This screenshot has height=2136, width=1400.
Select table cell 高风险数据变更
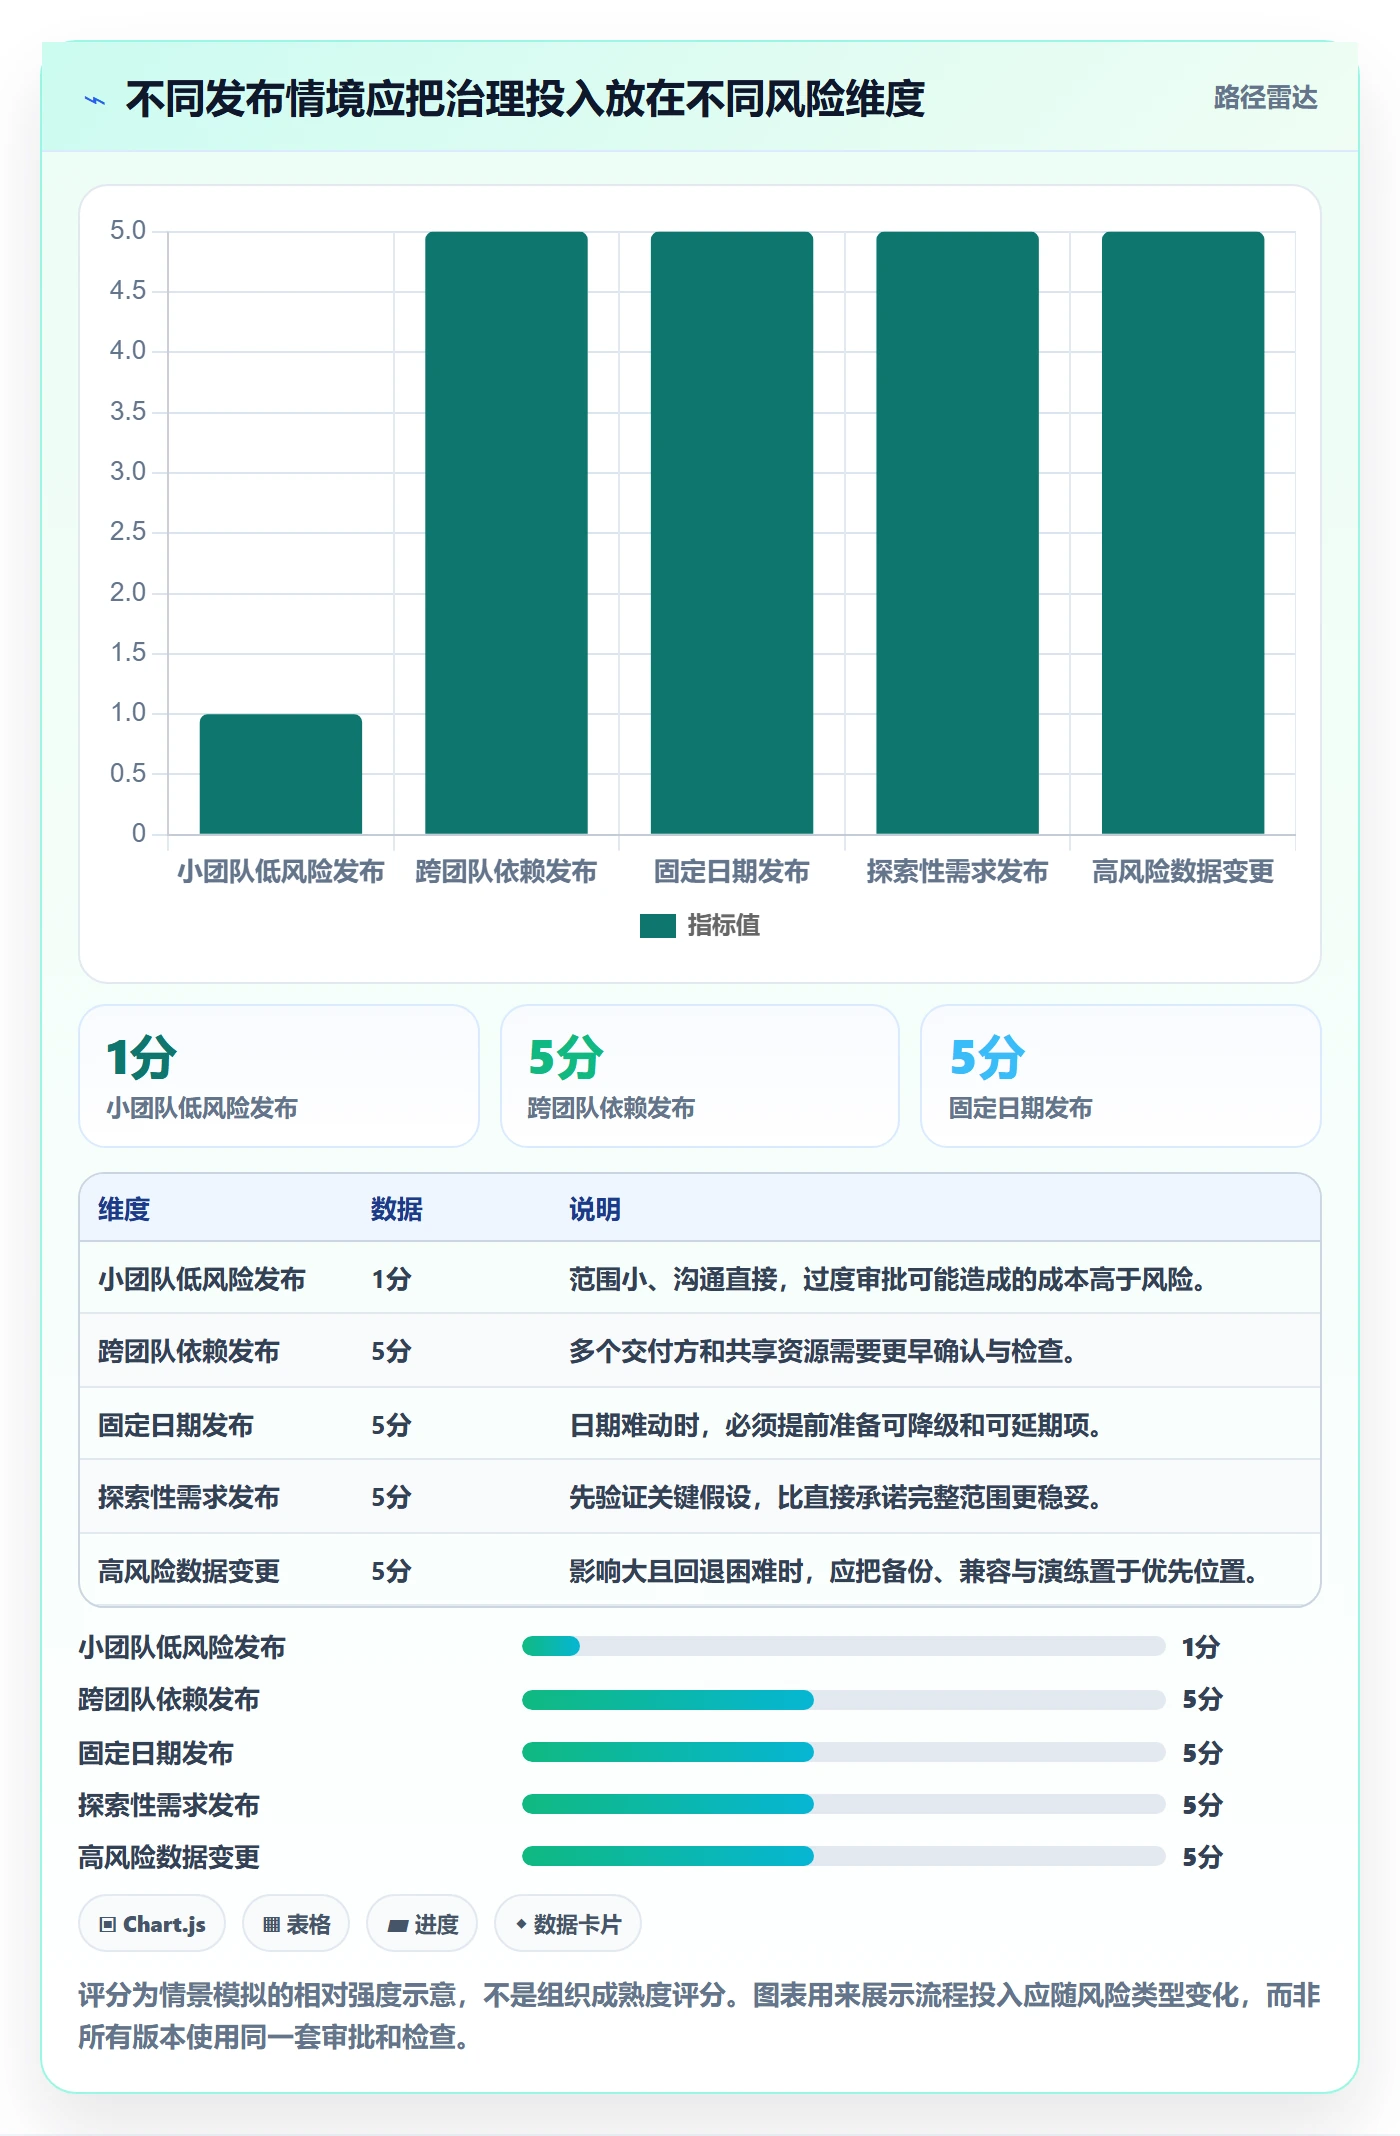pyautogui.click(x=189, y=1571)
